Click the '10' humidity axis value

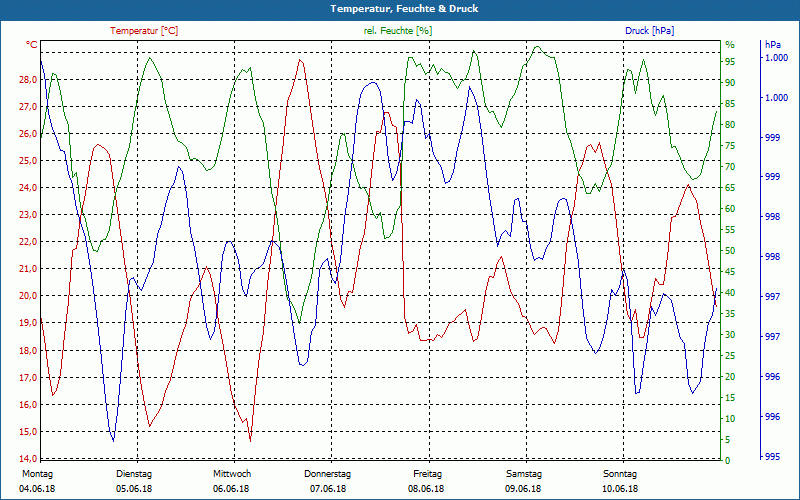coord(730,418)
